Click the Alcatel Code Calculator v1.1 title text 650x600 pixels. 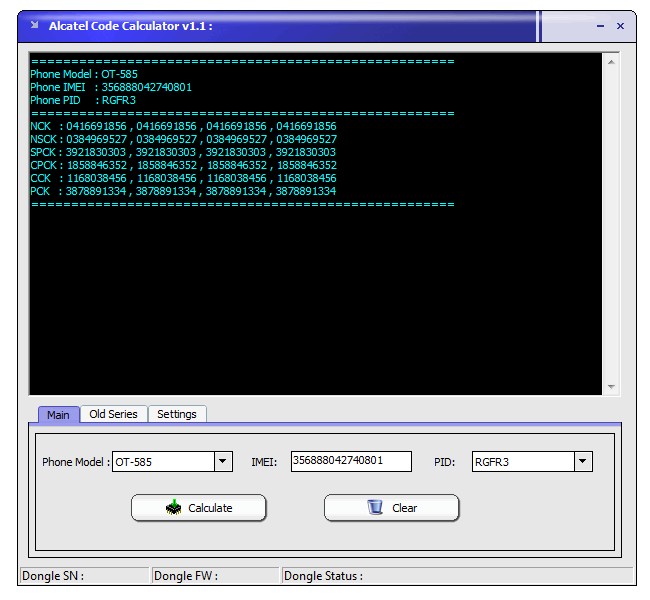pos(131,26)
